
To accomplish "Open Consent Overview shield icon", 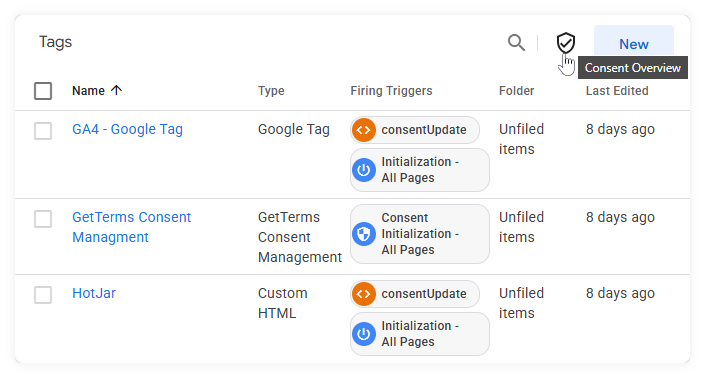I will (565, 43).
